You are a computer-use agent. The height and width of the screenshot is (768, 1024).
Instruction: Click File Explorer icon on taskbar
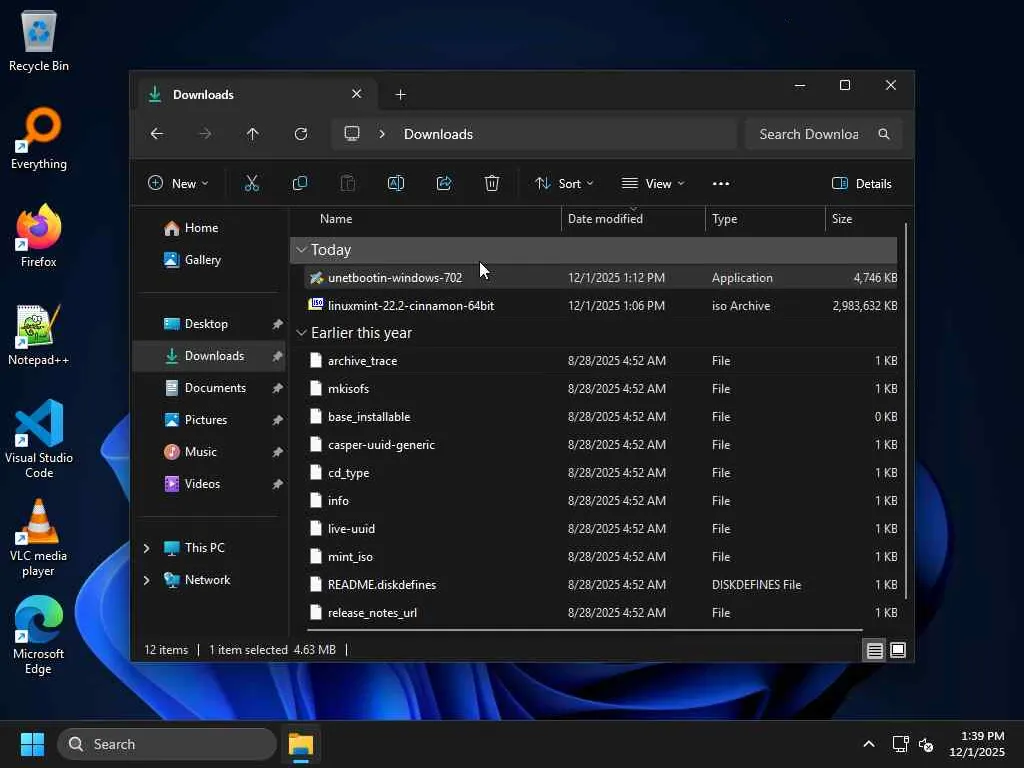click(x=301, y=744)
